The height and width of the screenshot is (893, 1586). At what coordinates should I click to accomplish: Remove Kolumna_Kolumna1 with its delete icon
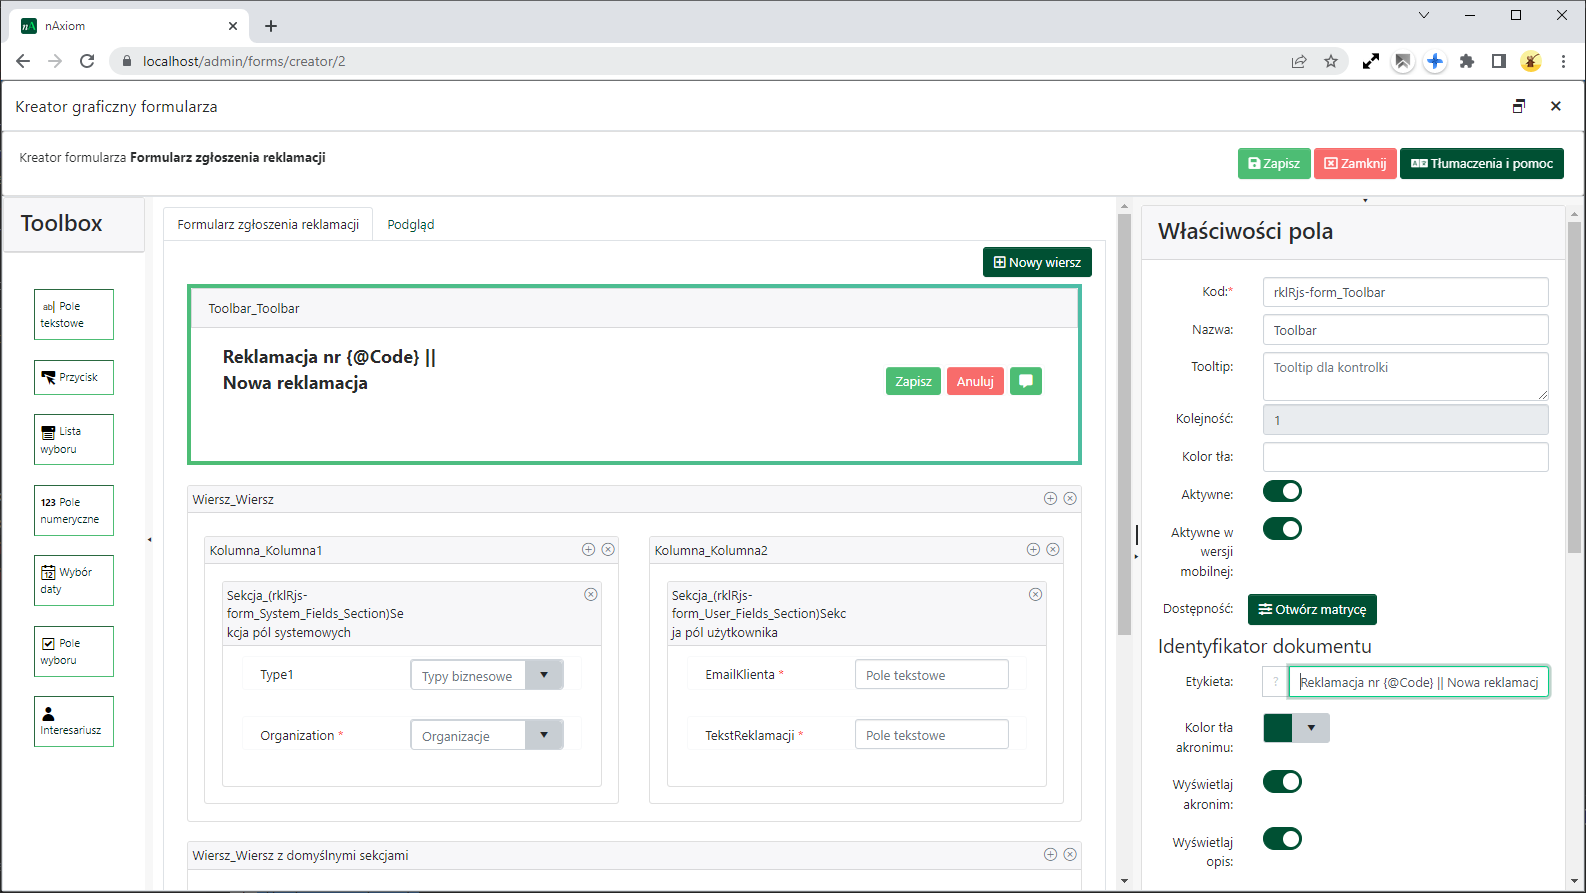click(x=608, y=550)
